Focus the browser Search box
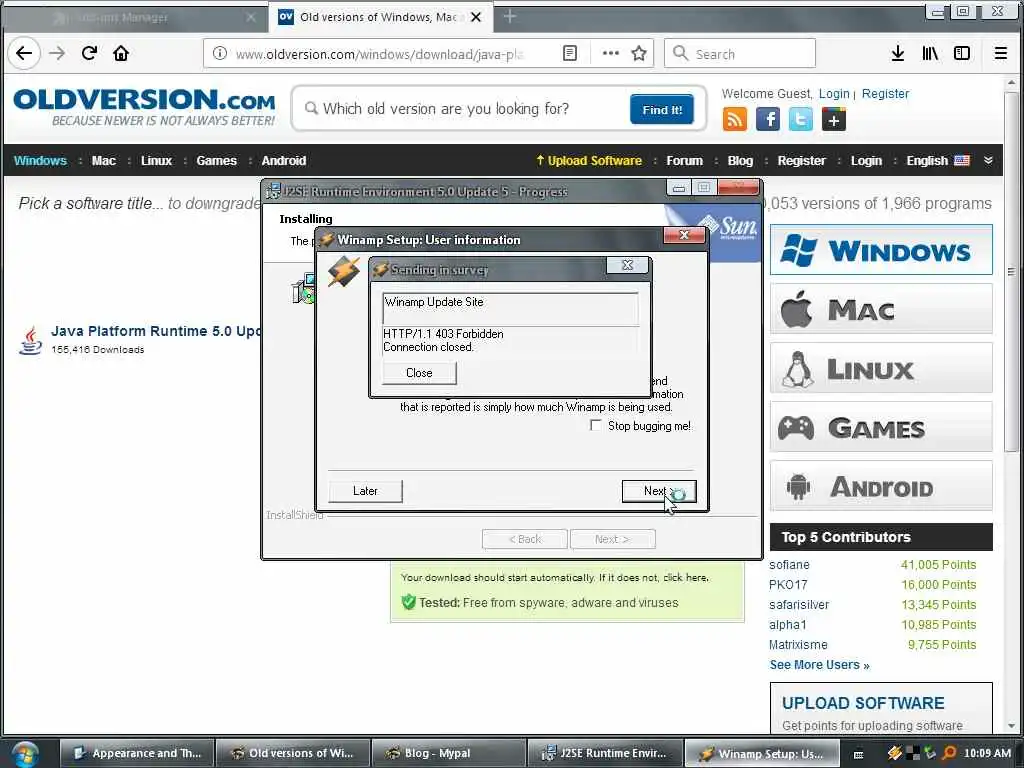1024x768 pixels. (x=740, y=54)
